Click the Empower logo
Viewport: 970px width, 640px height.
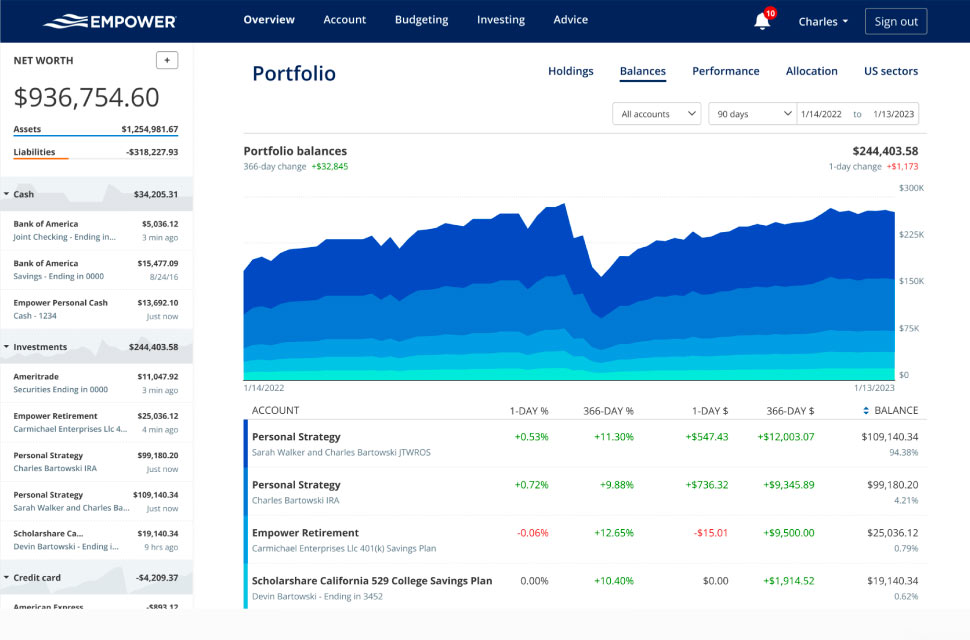tap(109, 19)
